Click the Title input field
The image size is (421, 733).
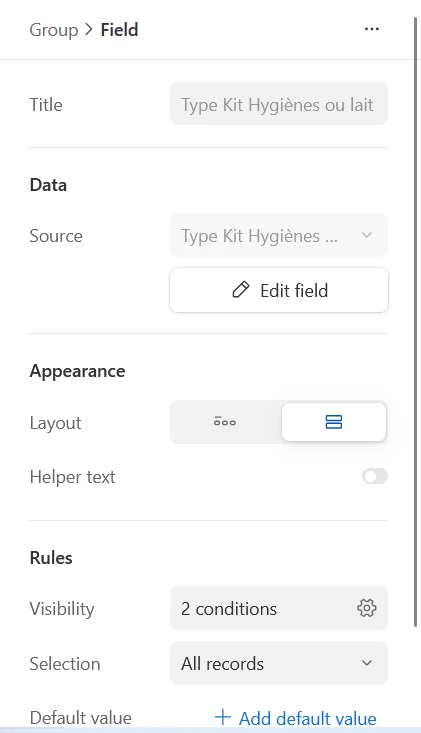click(279, 104)
